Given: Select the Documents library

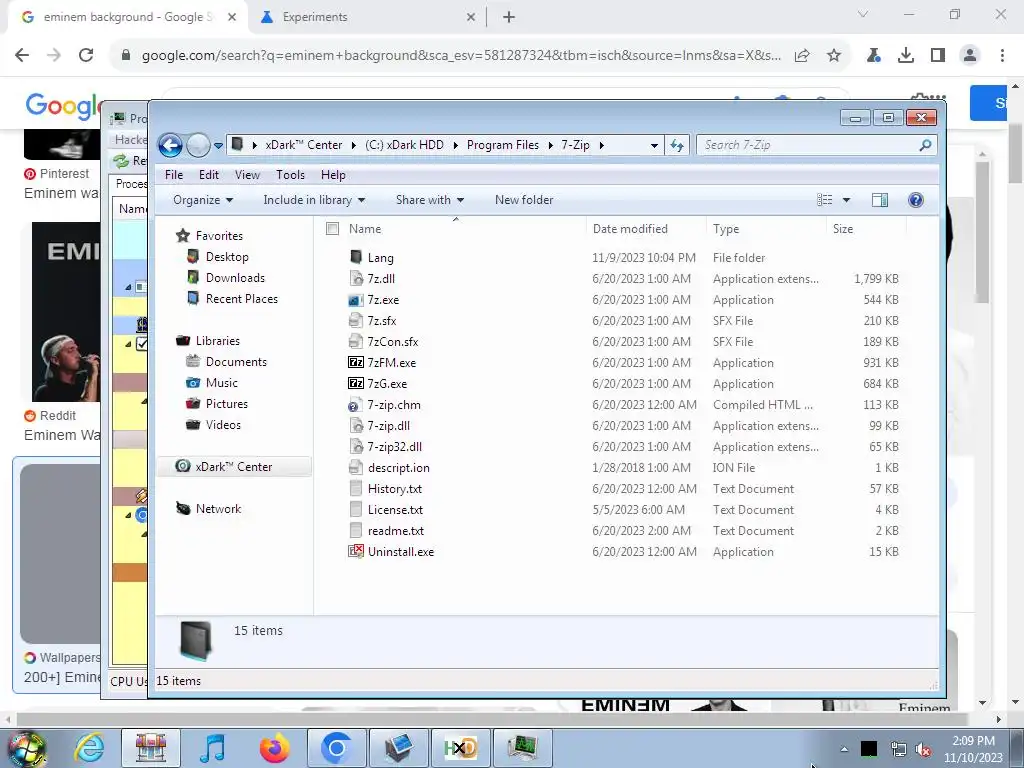Looking at the screenshot, I should tap(236, 362).
